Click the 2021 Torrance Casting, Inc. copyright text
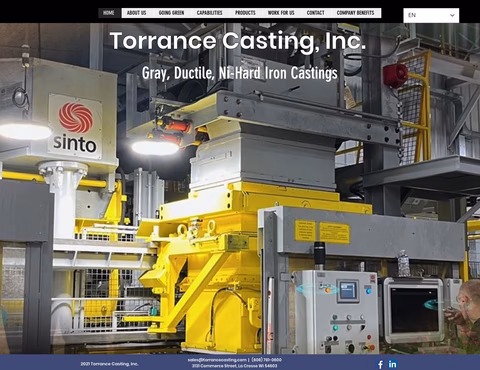This screenshot has width=480, height=370. [109, 364]
